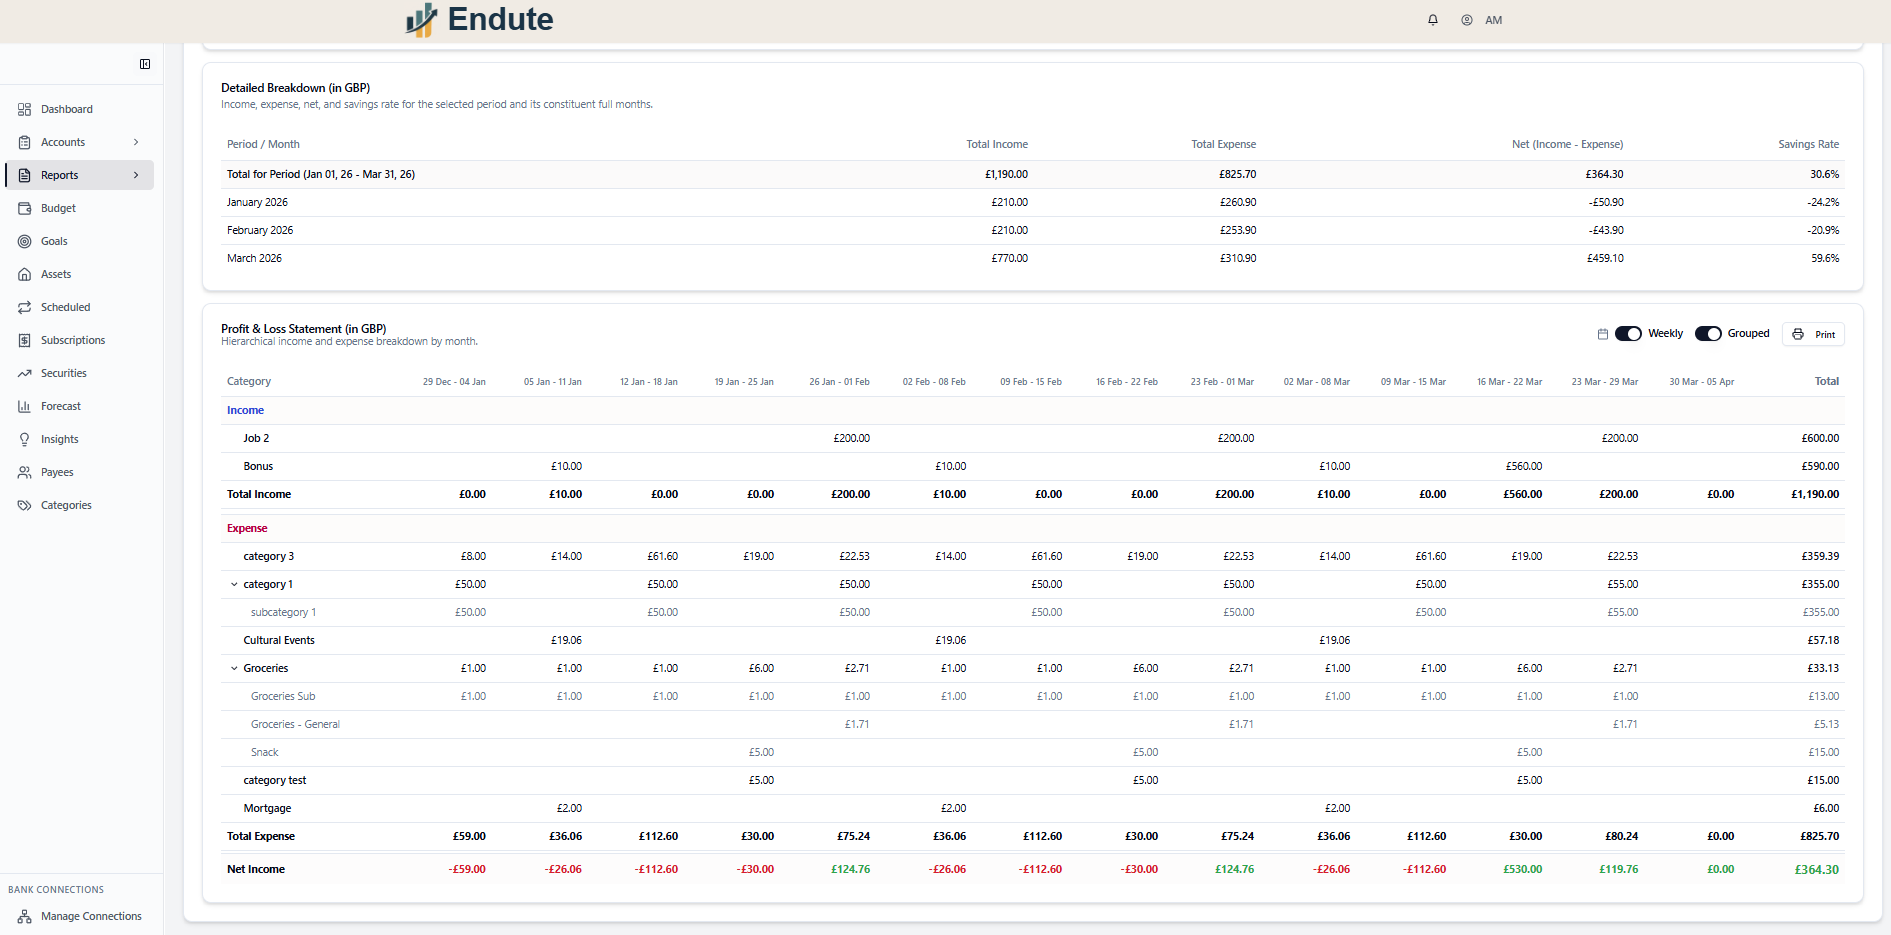Select the Income section header
This screenshot has width=1891, height=935.
(245, 410)
